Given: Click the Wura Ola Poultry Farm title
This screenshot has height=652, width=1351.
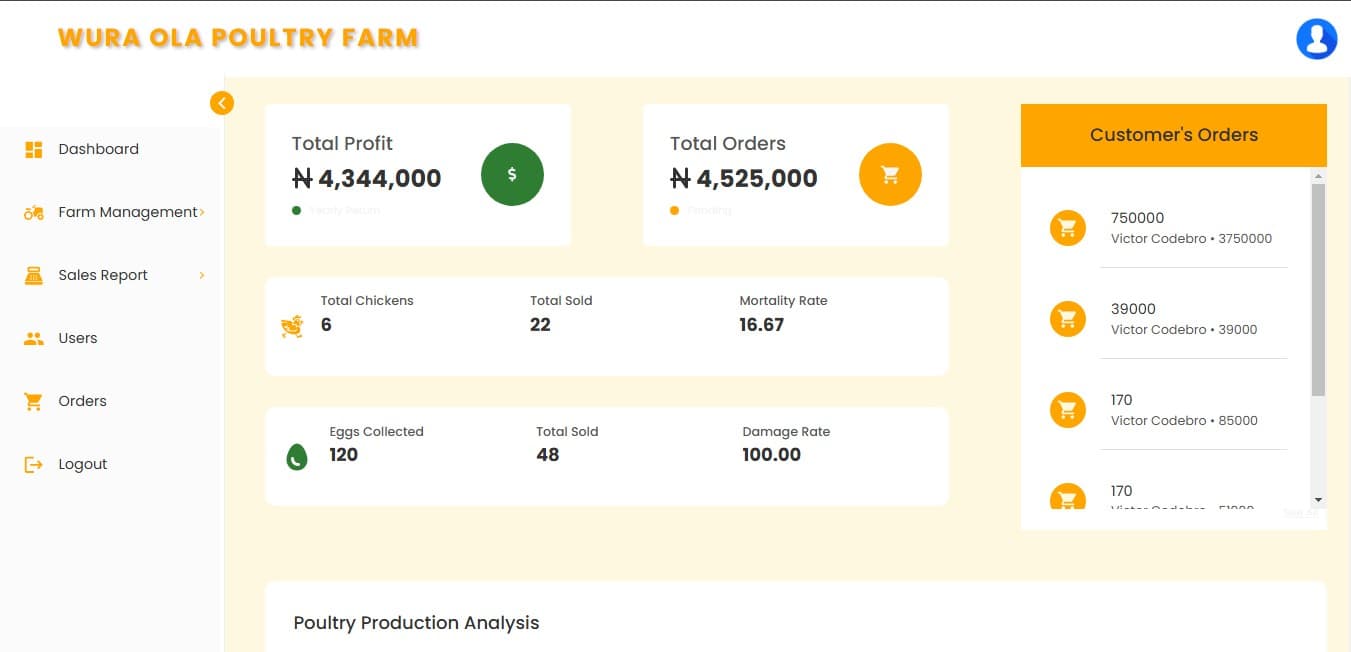Looking at the screenshot, I should click(x=239, y=39).
